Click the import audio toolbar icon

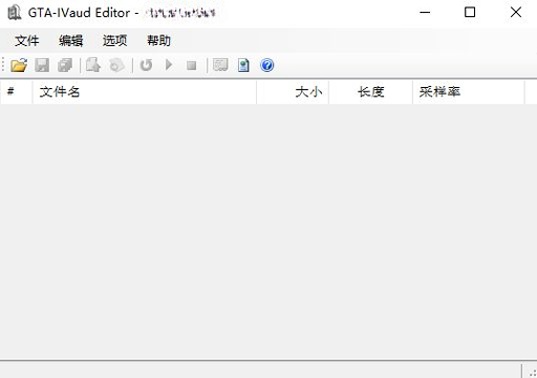pos(116,65)
